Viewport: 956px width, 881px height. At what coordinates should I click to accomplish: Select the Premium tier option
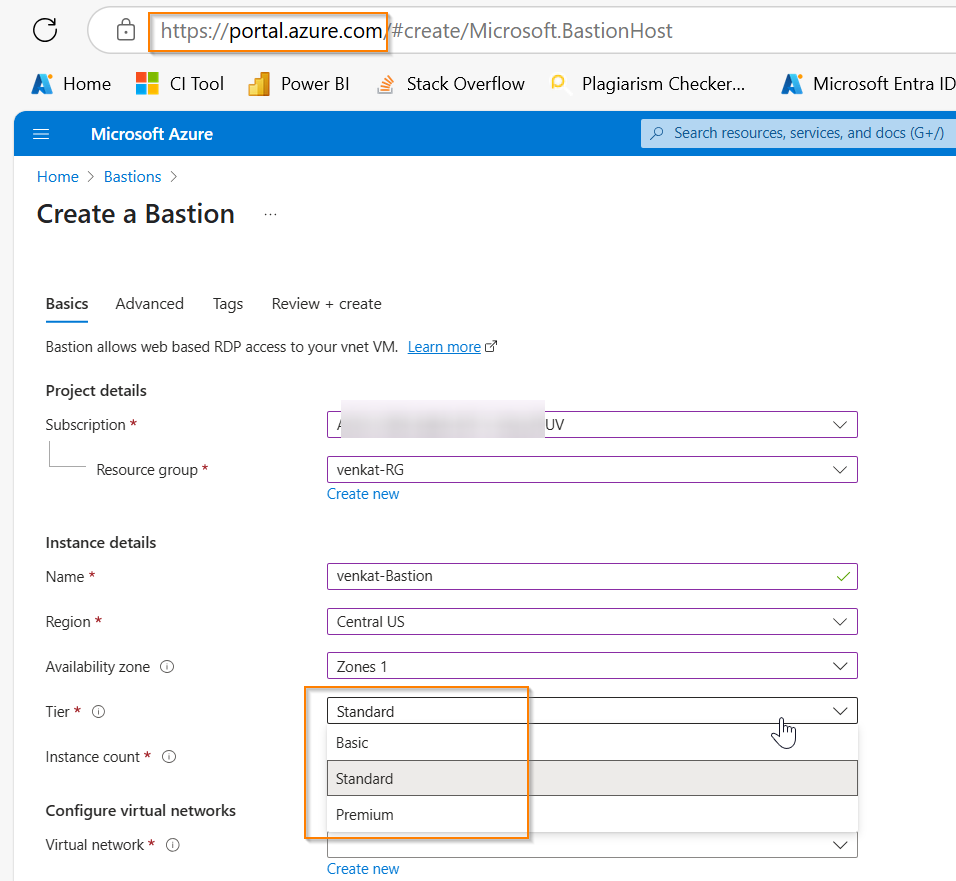[x=592, y=814]
